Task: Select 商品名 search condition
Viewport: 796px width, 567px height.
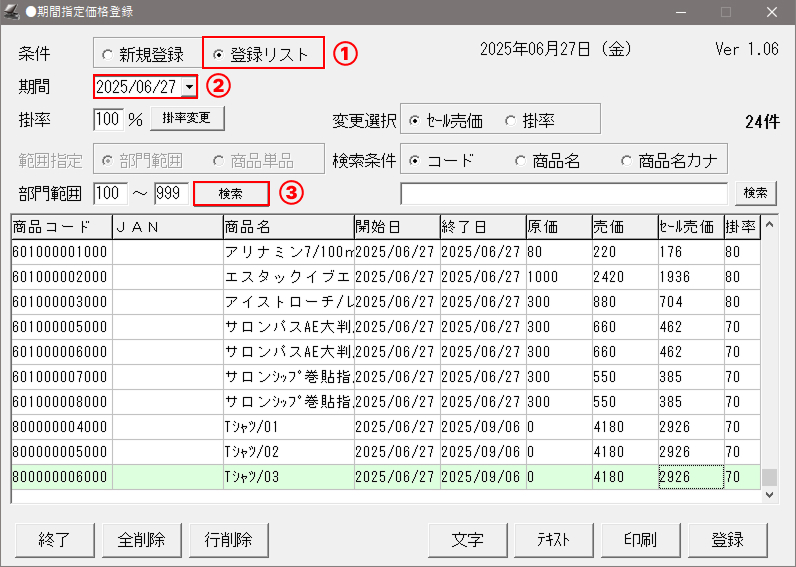Action: click(519, 161)
